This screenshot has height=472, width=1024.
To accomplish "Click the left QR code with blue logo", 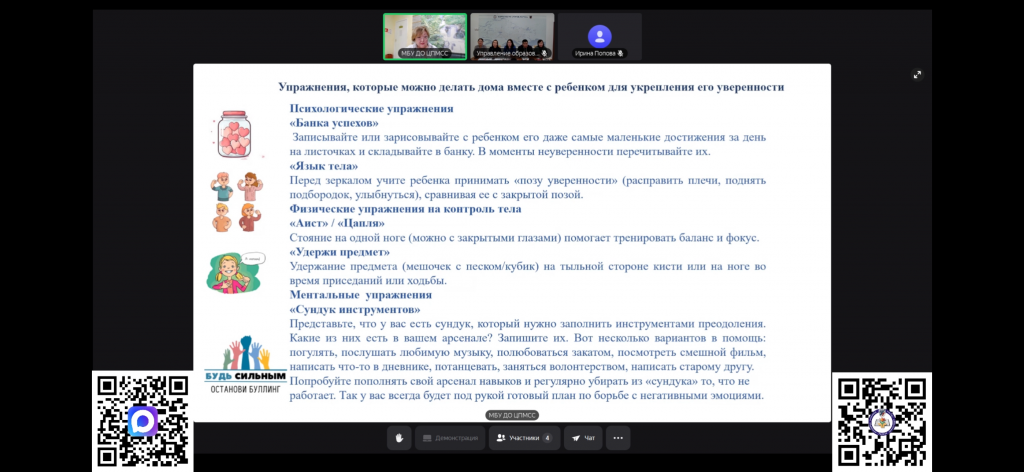I will (x=141, y=421).
